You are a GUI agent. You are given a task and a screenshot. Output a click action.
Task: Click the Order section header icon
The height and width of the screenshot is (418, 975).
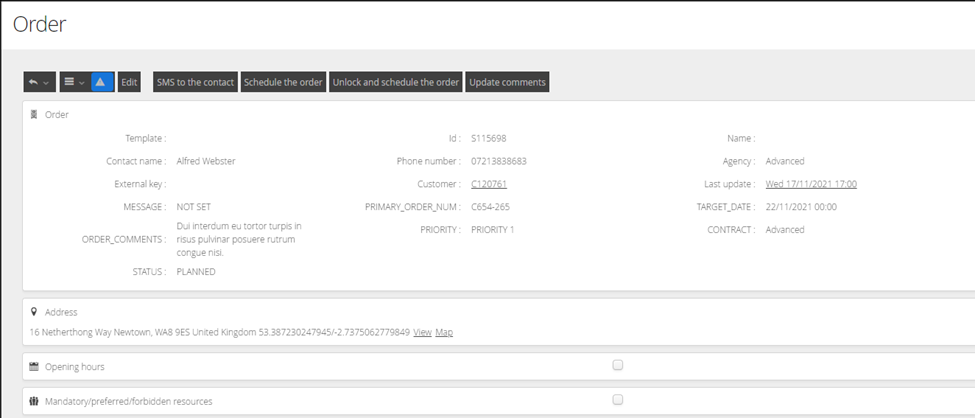coord(35,115)
